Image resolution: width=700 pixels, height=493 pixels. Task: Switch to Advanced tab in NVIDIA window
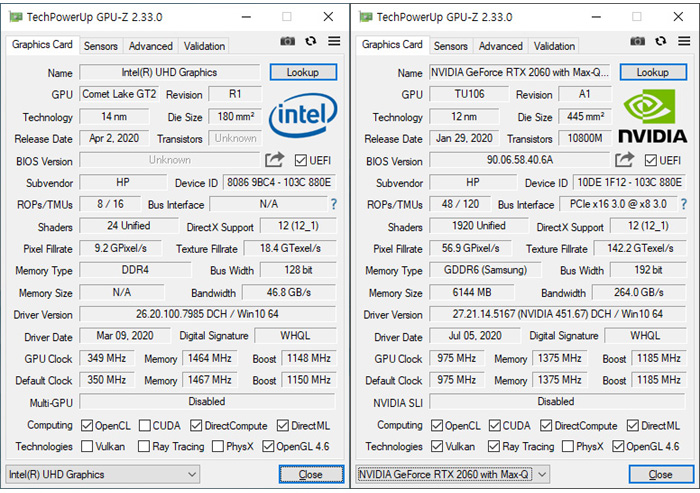[500, 46]
